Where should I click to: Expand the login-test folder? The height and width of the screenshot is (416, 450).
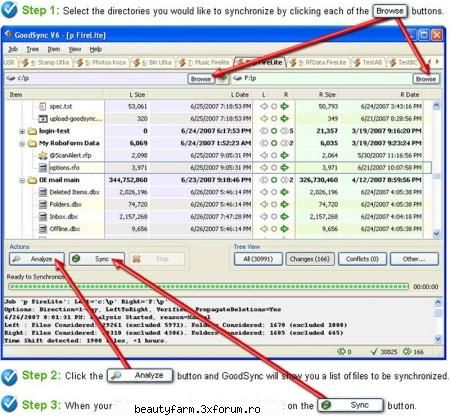pos(22,131)
